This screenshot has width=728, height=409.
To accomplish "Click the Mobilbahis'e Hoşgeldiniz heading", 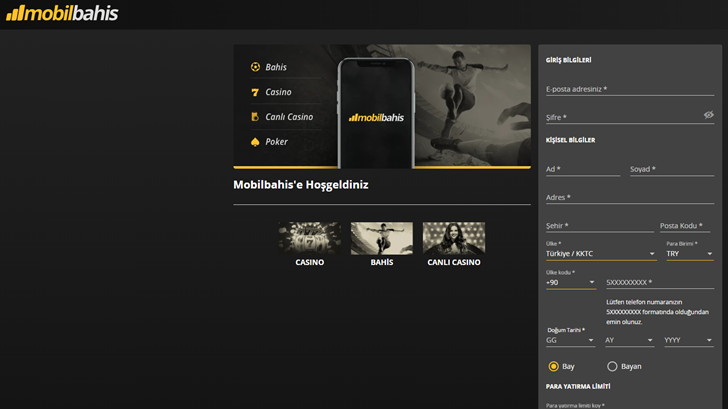I will click(301, 185).
